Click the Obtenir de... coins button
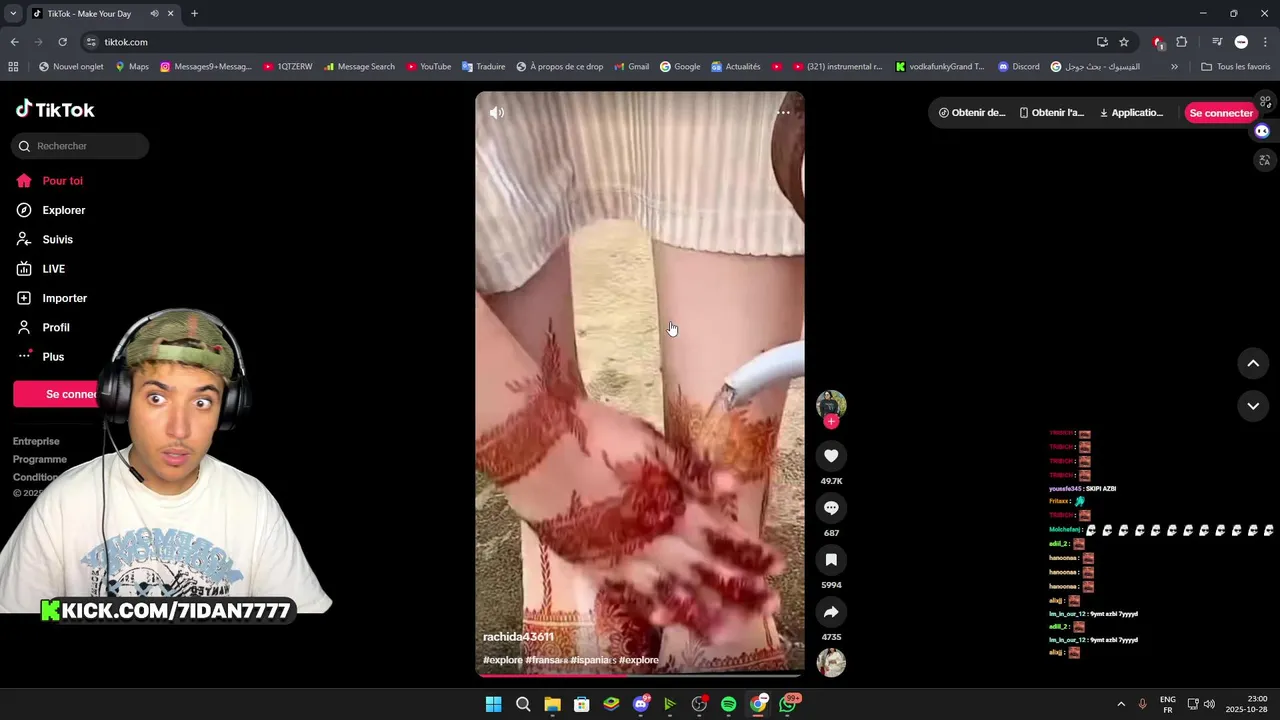This screenshot has height=720, width=1280. [x=972, y=113]
